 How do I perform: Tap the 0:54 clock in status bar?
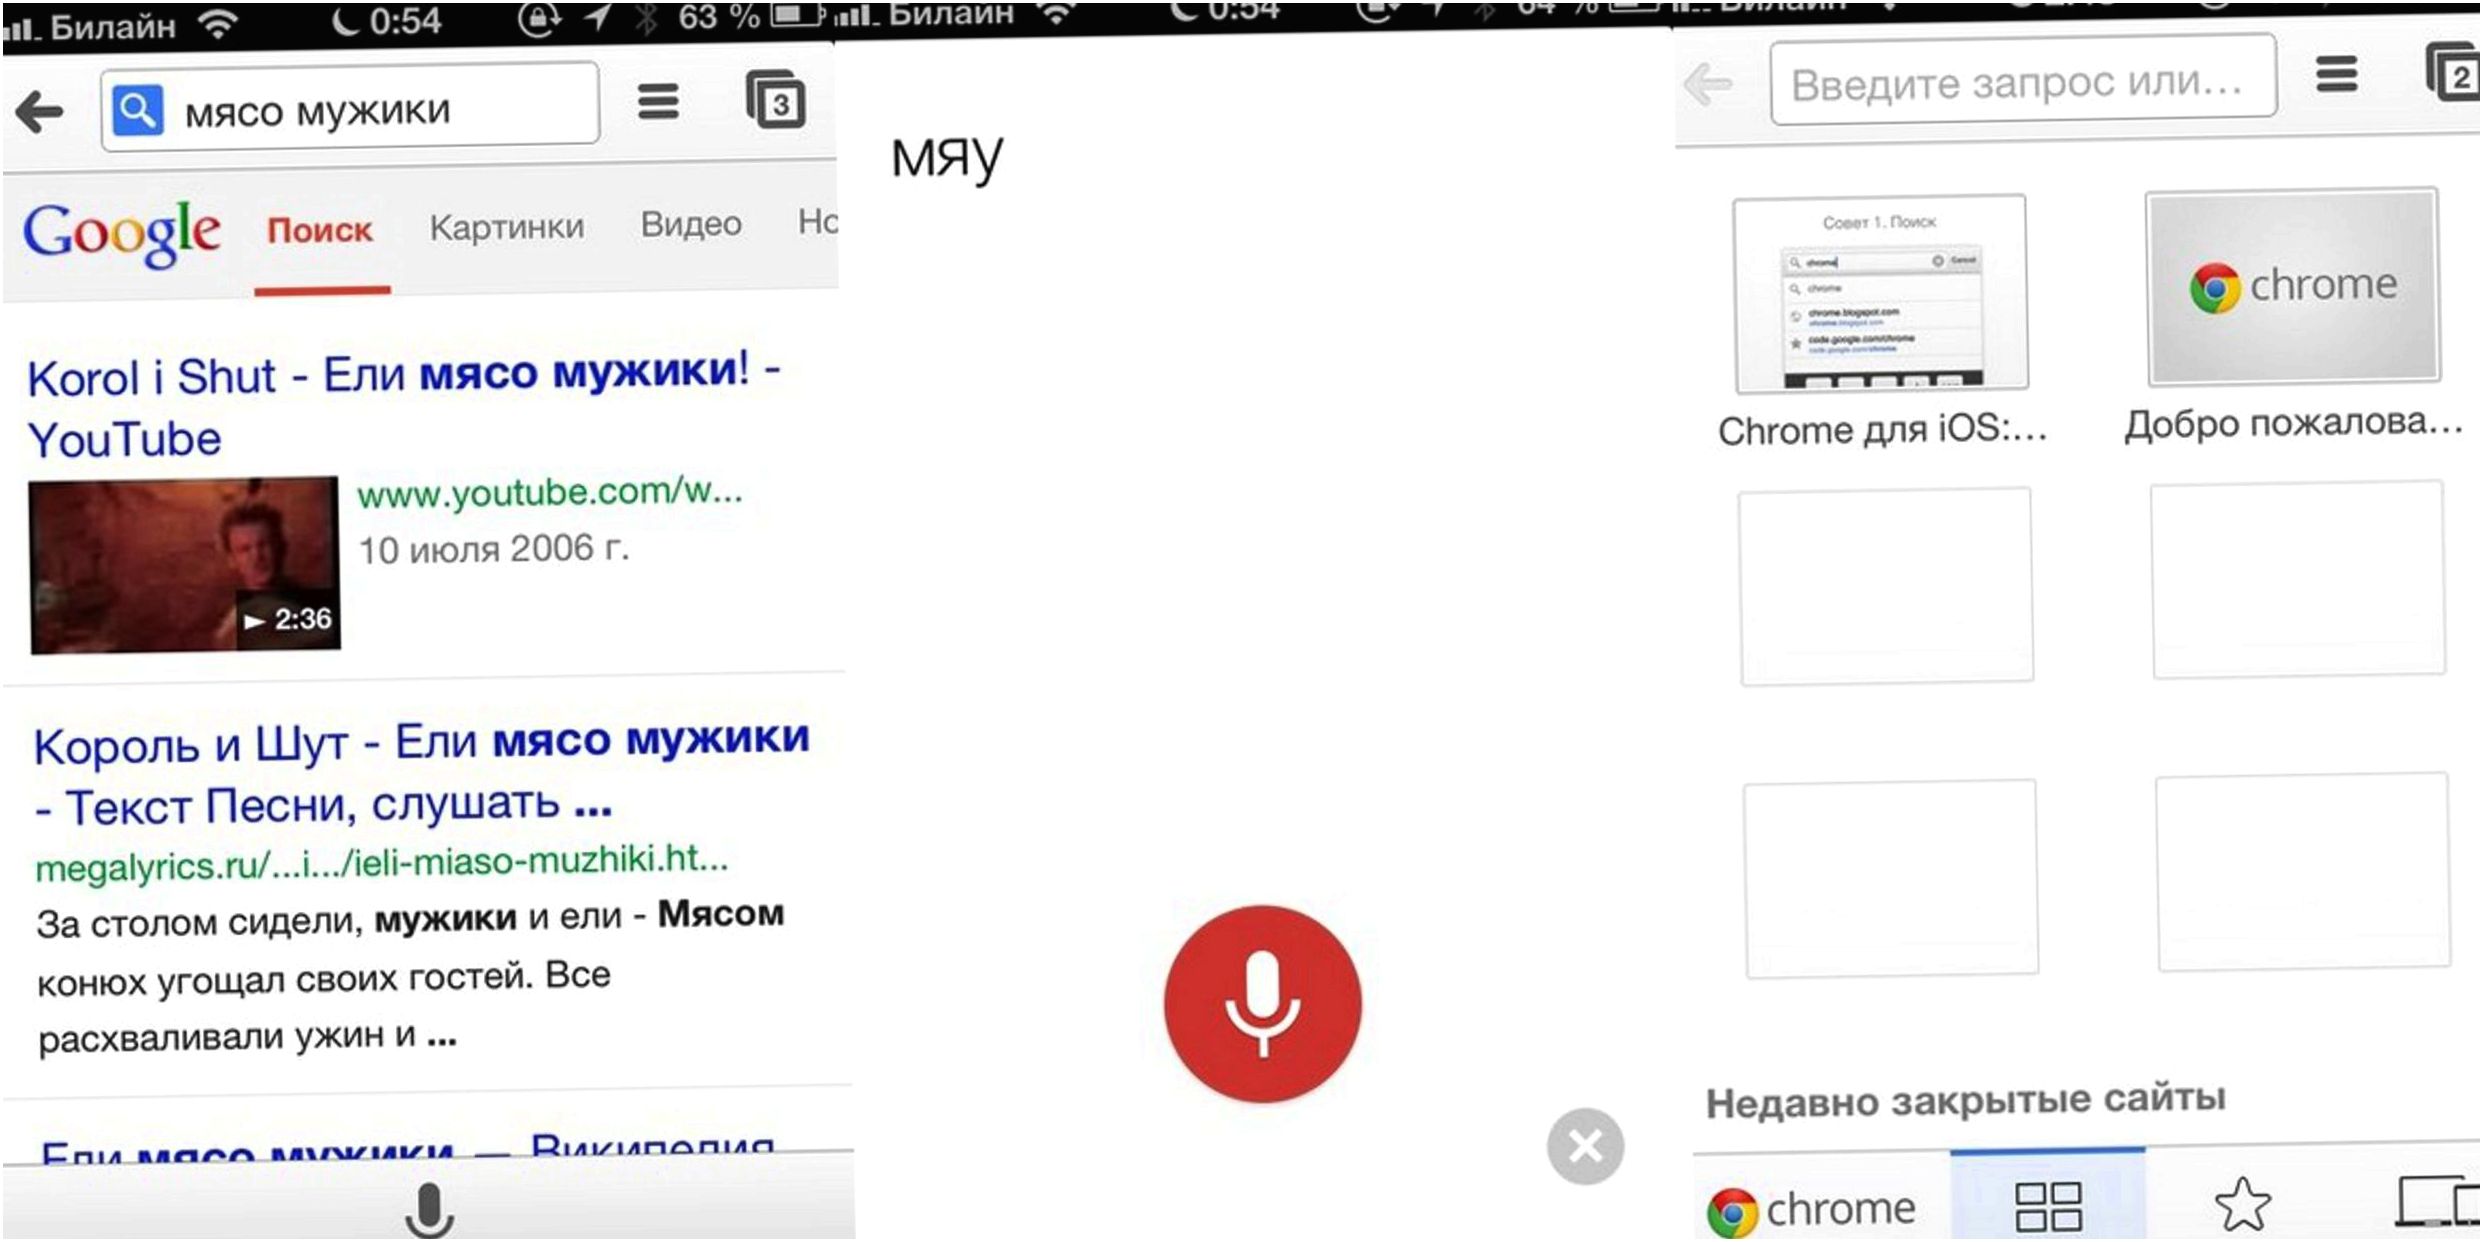(x=404, y=21)
